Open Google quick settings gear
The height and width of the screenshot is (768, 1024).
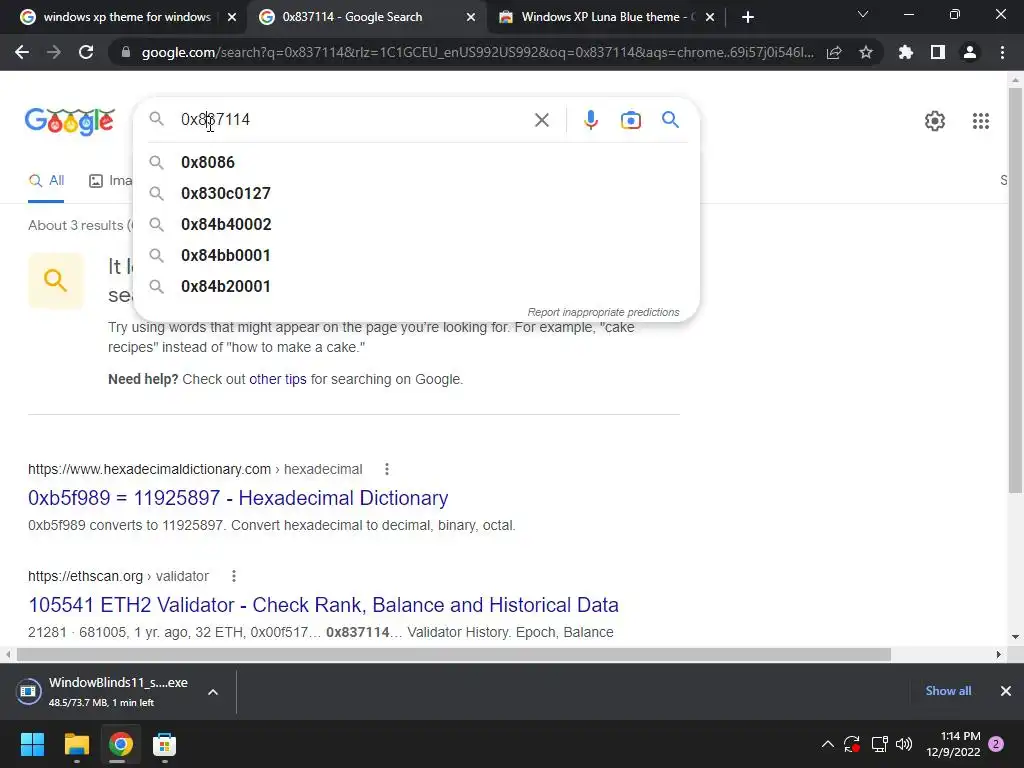pyautogui.click(x=935, y=121)
